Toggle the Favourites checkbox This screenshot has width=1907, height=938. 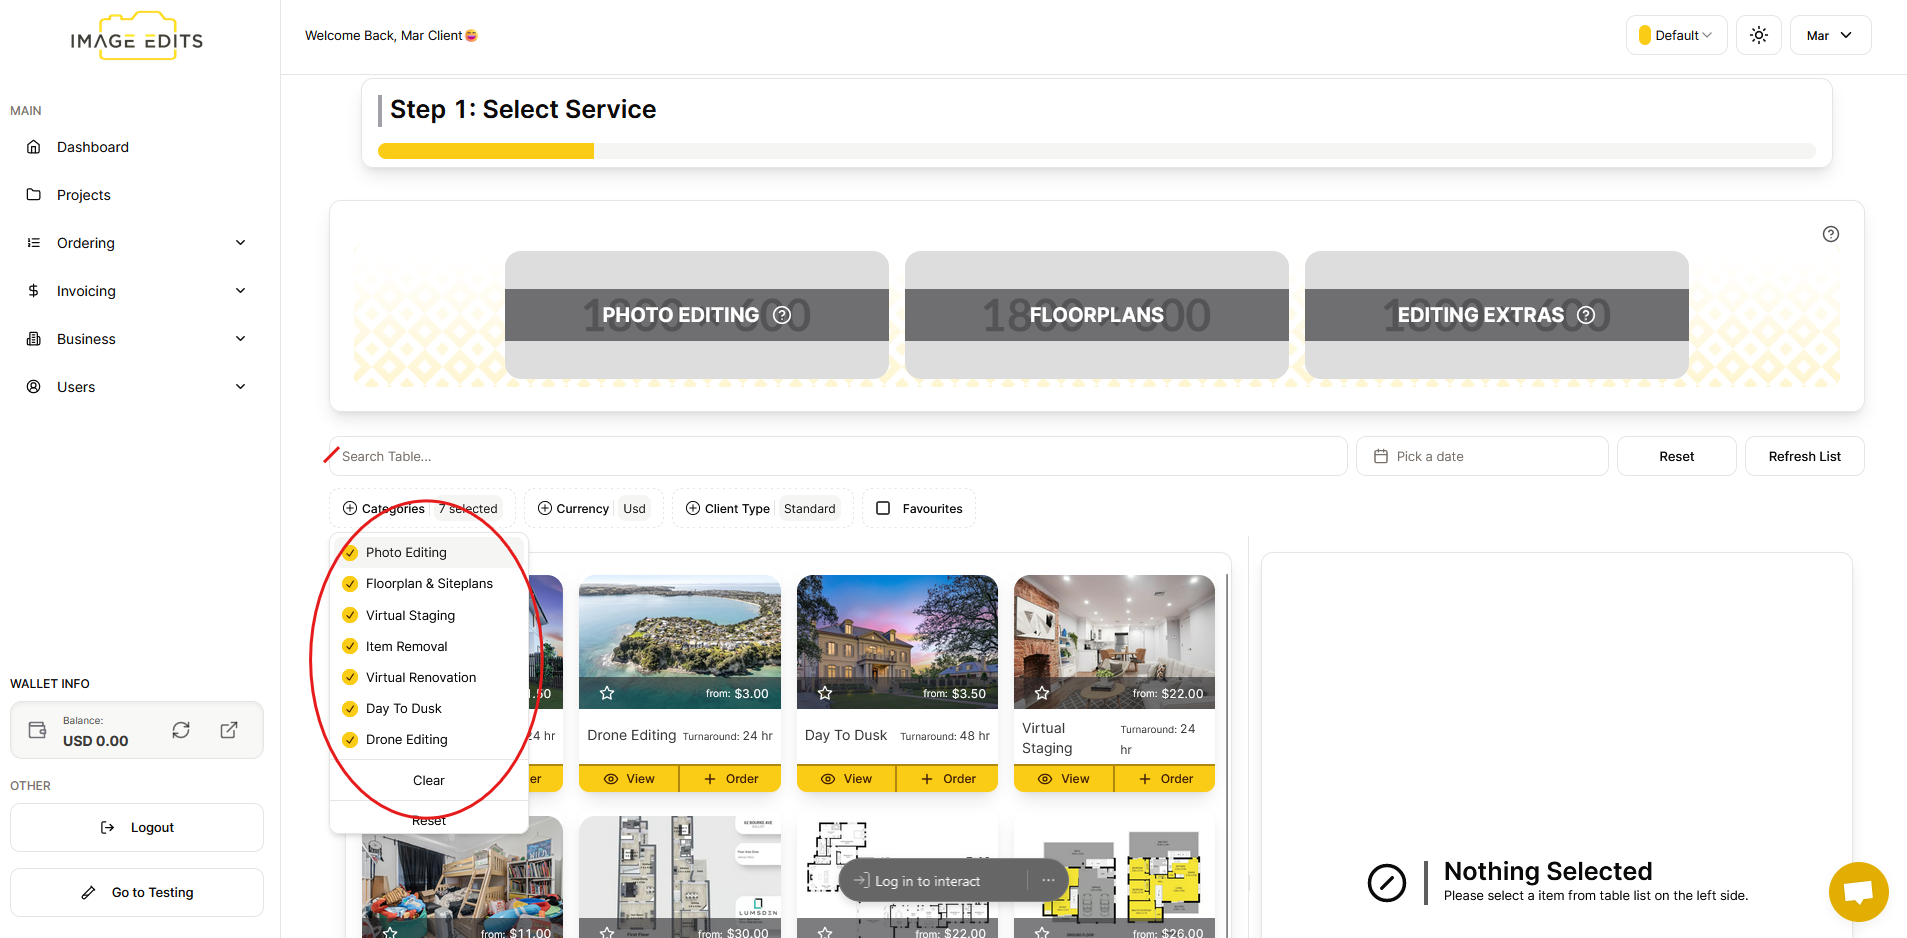coord(883,508)
